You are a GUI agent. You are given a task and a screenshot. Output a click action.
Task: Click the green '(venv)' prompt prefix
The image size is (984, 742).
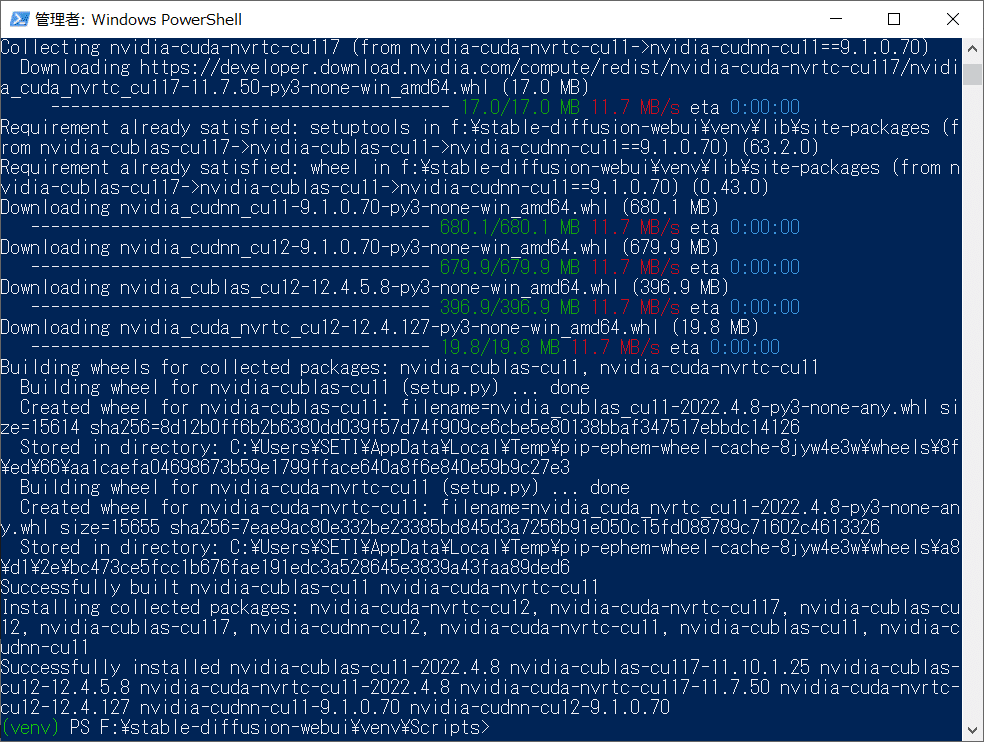pyautogui.click(x=30, y=728)
